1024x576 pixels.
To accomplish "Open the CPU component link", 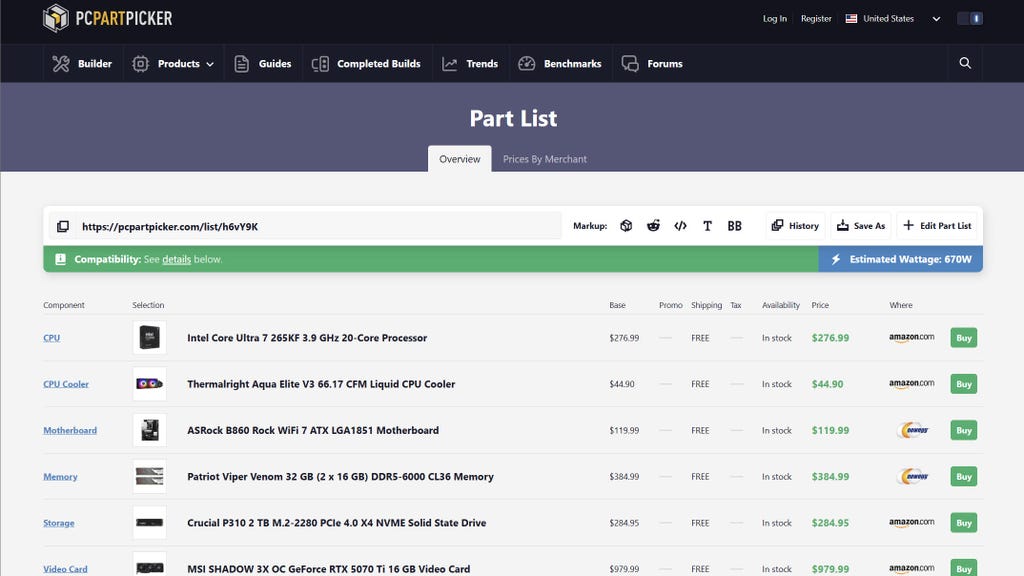I will 52,338.
